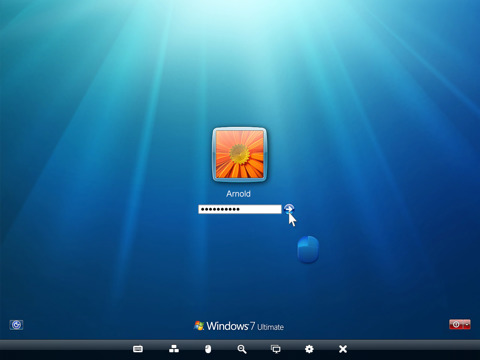
Task: Close the remote session with X icon
Action: pos(343,349)
